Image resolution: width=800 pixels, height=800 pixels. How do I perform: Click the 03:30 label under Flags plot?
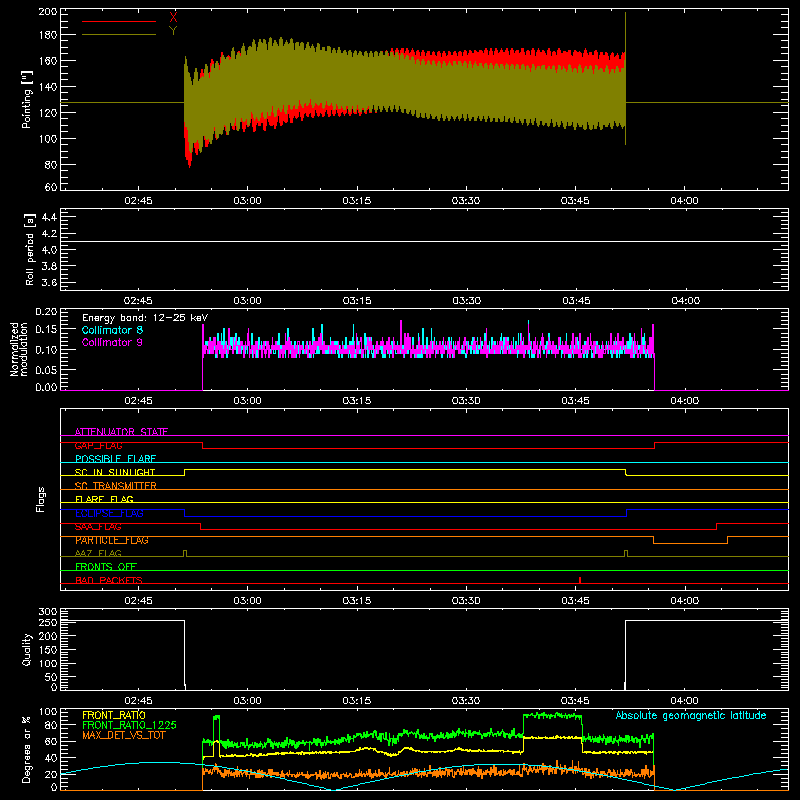466,601
